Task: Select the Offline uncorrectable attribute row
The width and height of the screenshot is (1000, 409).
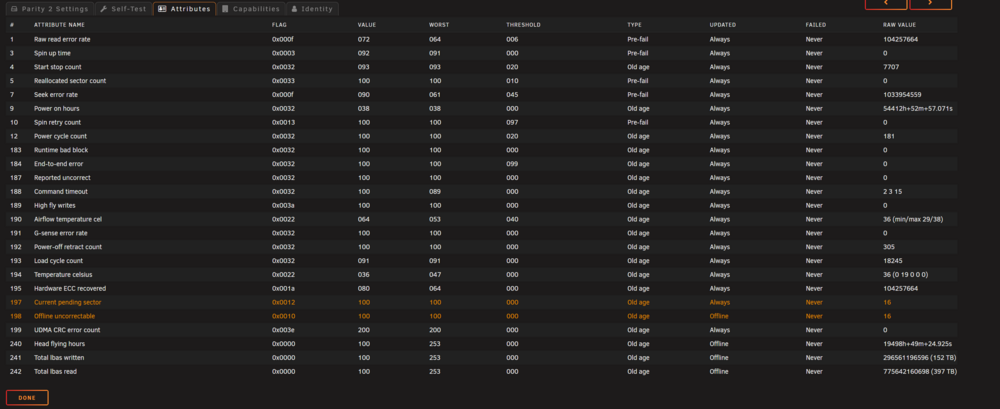Action: click(x=482, y=316)
